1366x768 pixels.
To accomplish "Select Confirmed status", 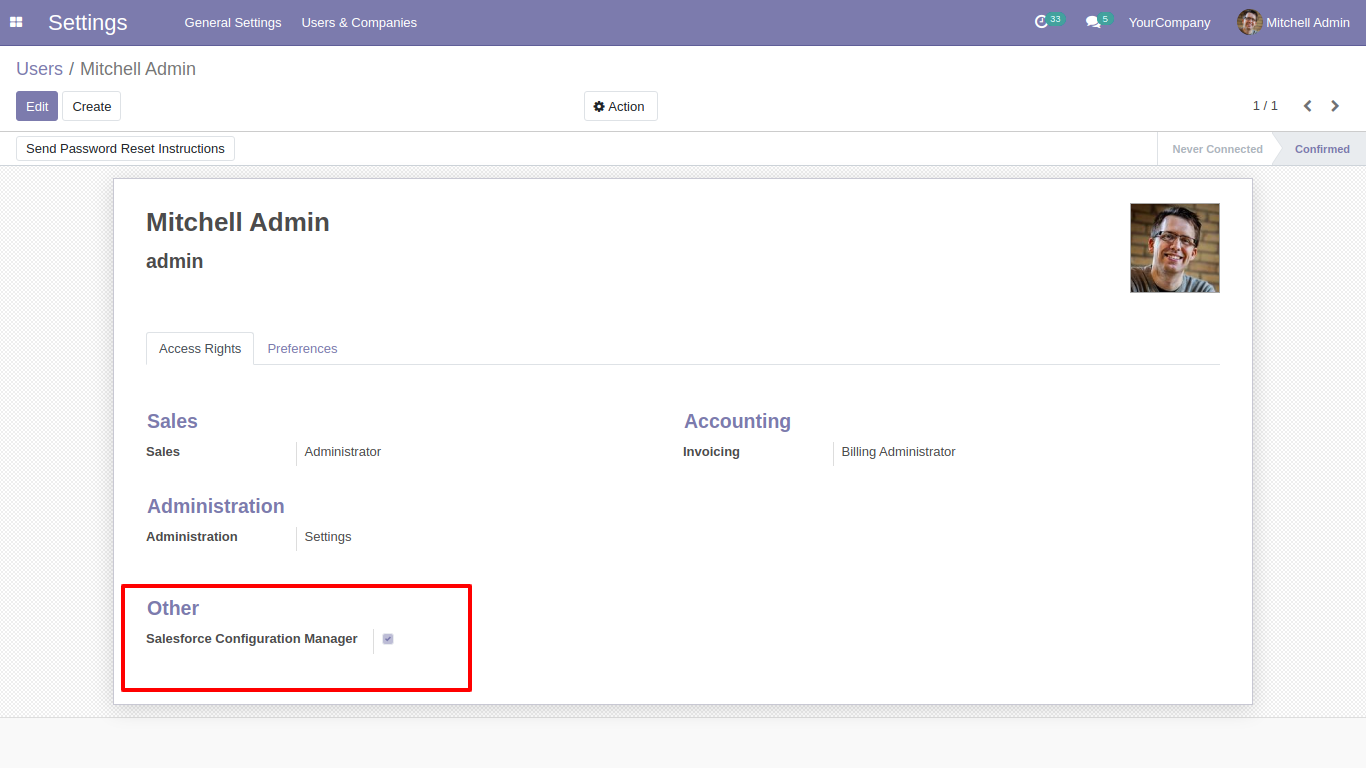I will click(1322, 149).
